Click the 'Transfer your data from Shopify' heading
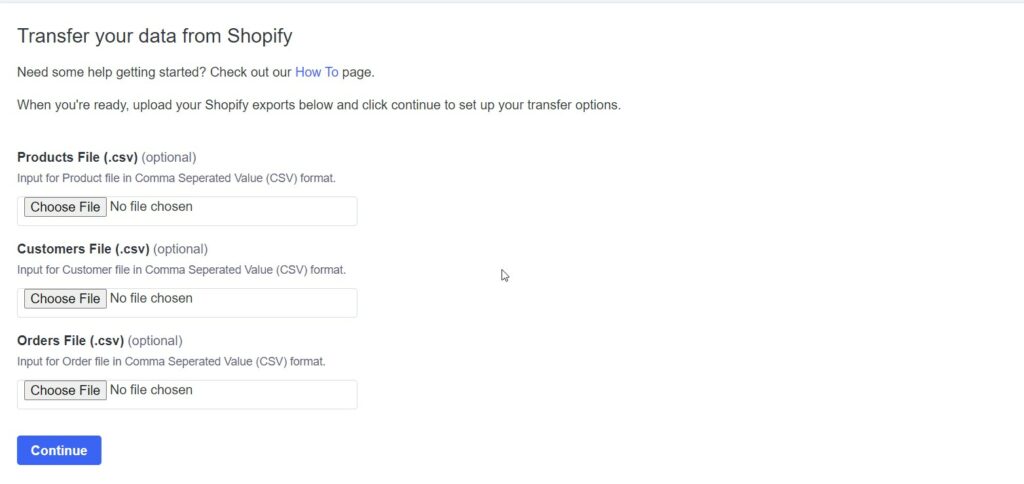1024x484 pixels. click(155, 36)
